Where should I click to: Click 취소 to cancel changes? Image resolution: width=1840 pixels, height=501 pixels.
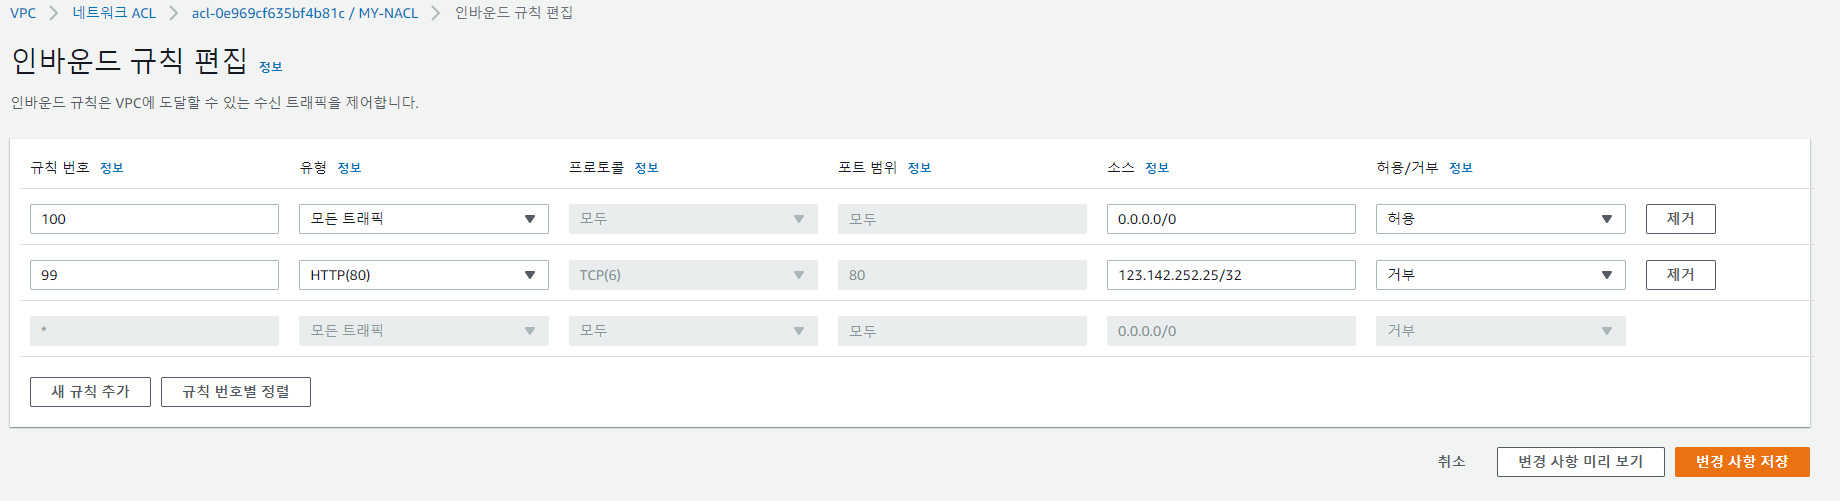point(1452,462)
